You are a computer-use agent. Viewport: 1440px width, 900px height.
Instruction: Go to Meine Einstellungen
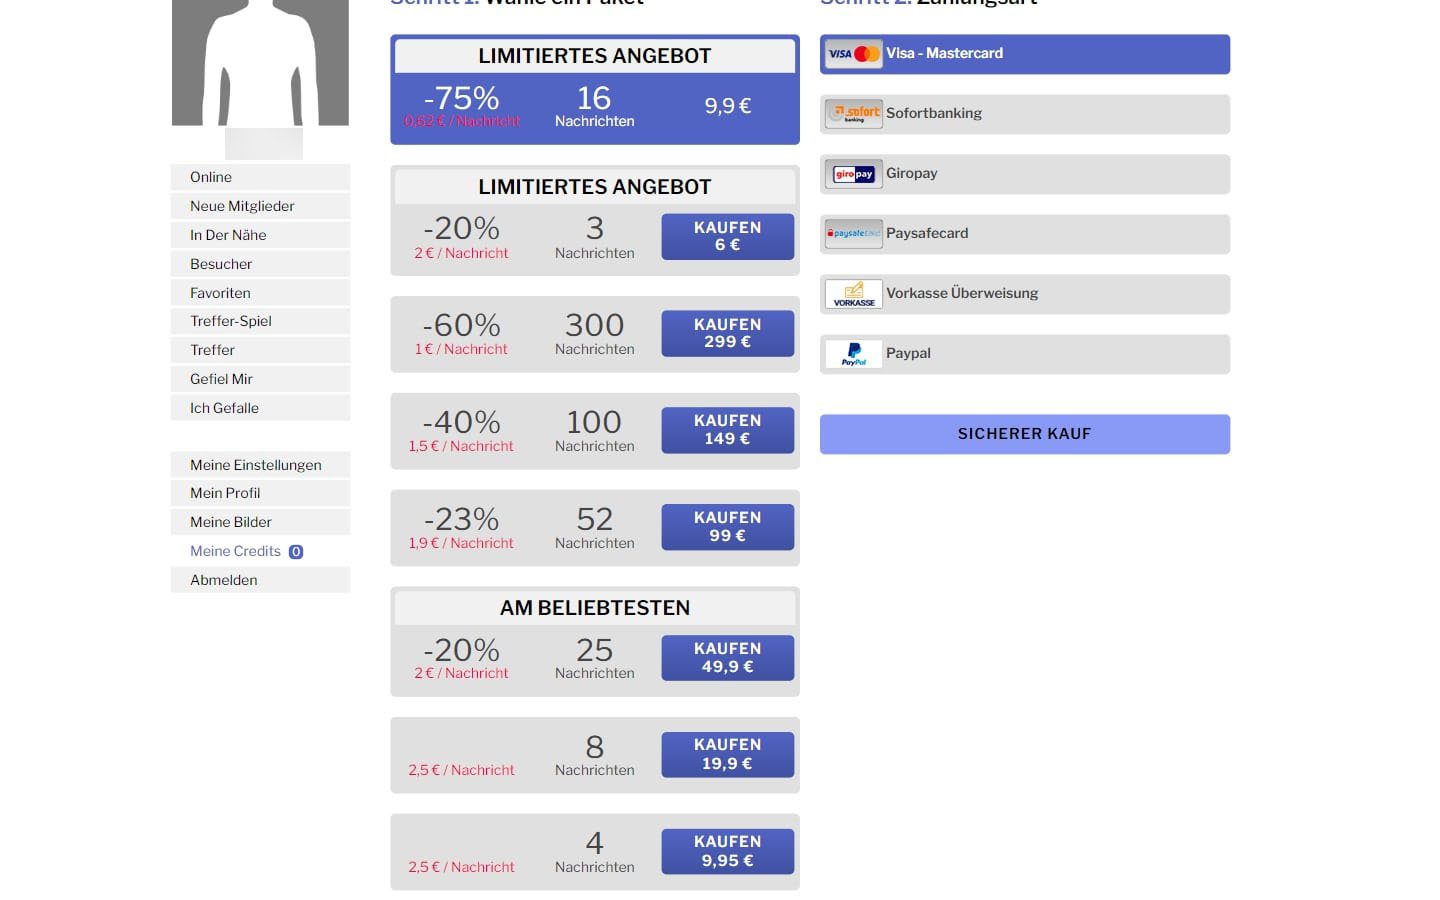click(x=260, y=465)
